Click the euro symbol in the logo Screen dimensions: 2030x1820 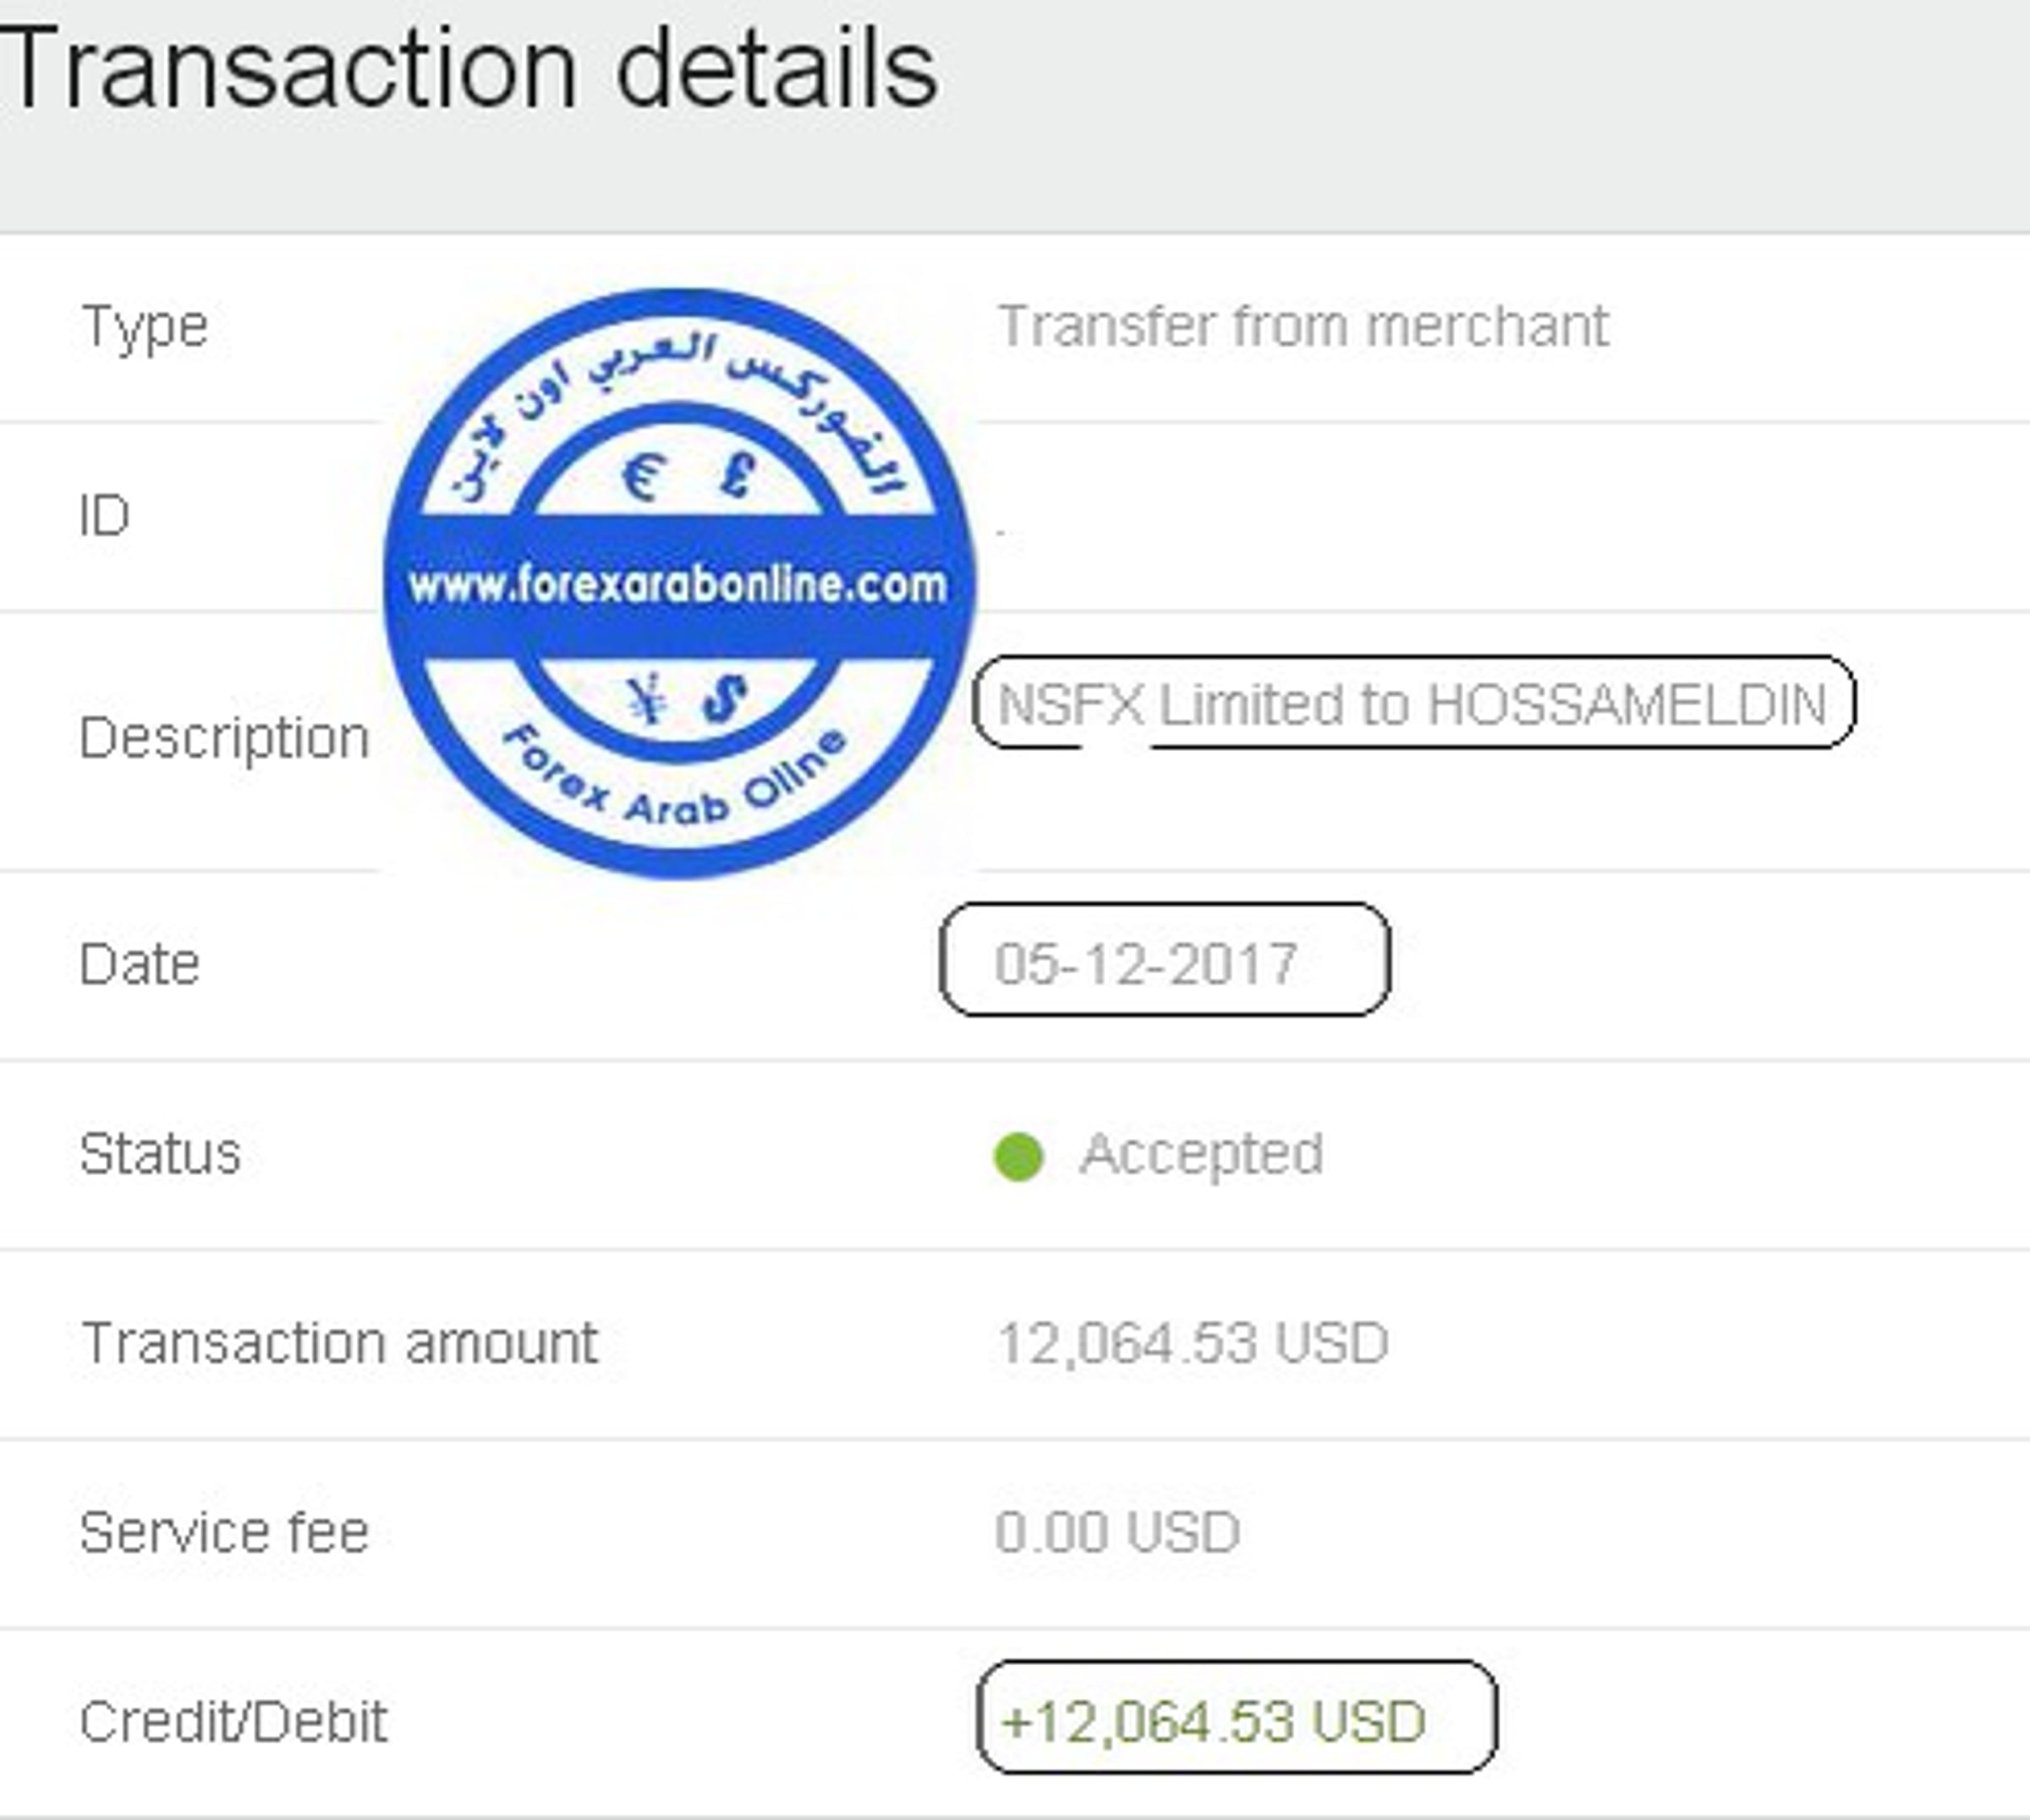642,476
